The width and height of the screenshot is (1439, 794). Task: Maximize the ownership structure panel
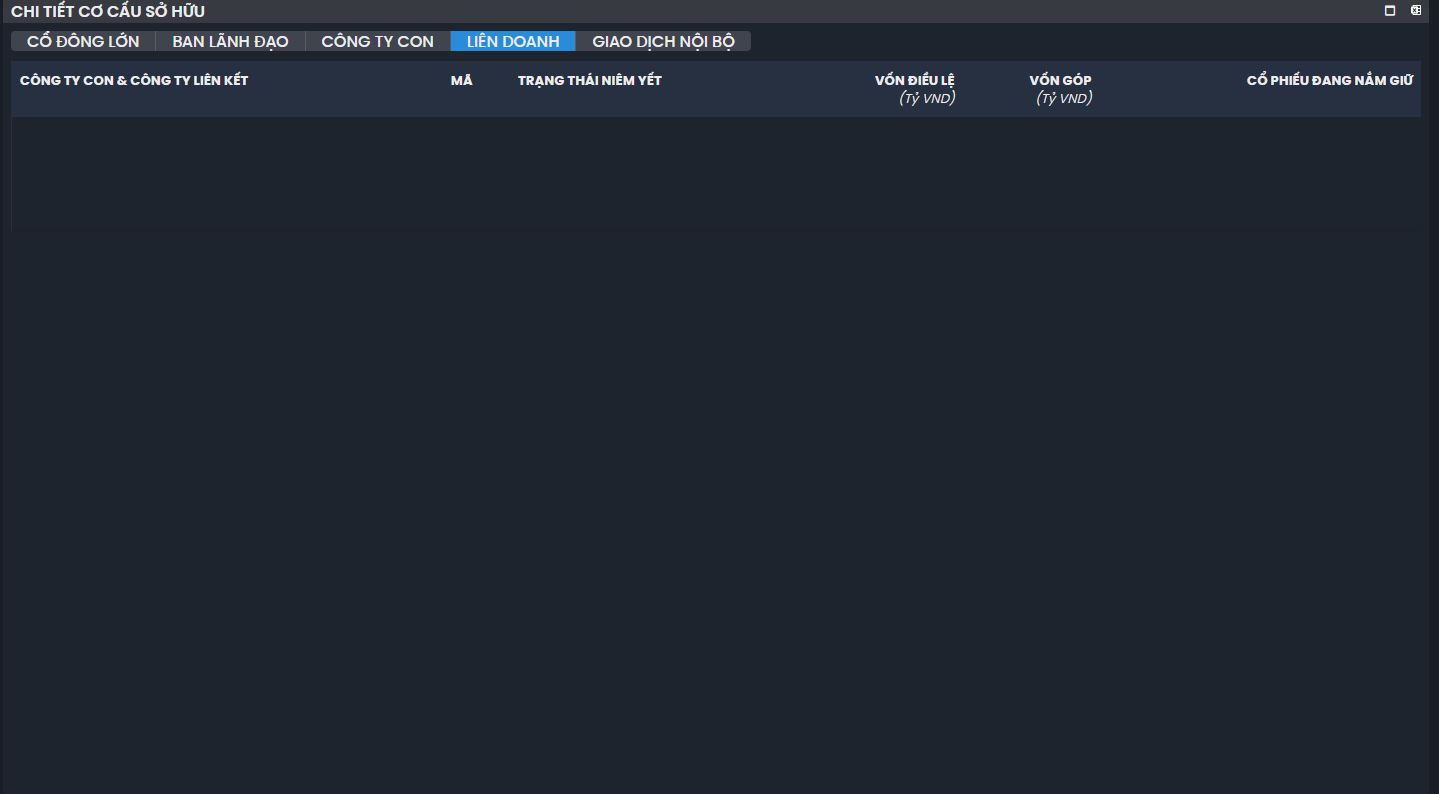pyautogui.click(x=1390, y=11)
